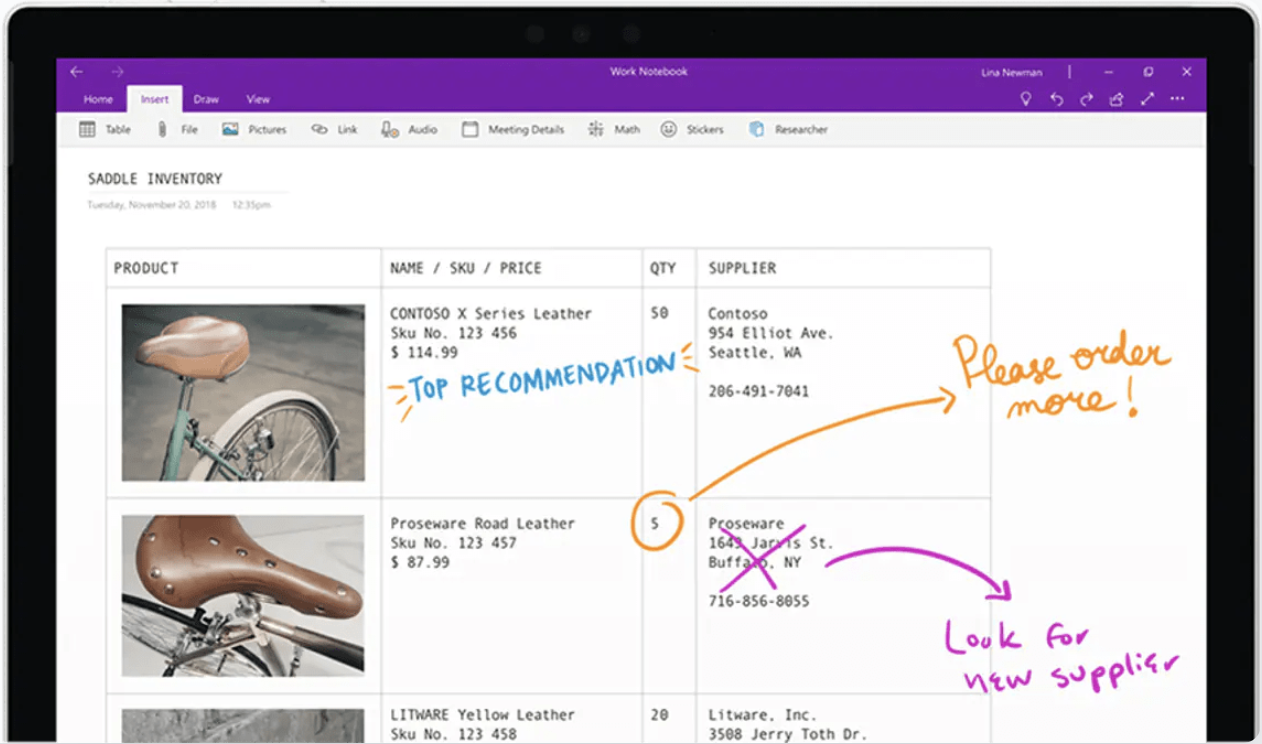Go back with the left arrow

click(76, 72)
